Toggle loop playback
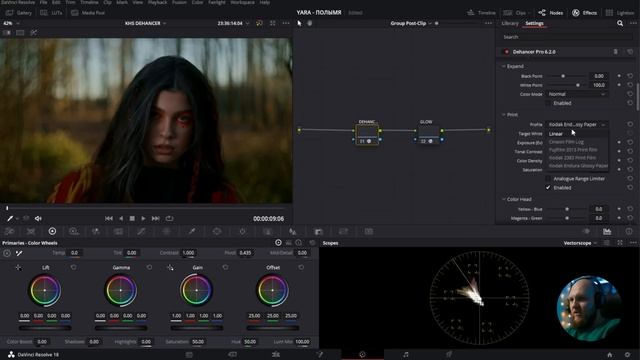Viewport: 640px width, 360px height. pos(169,219)
